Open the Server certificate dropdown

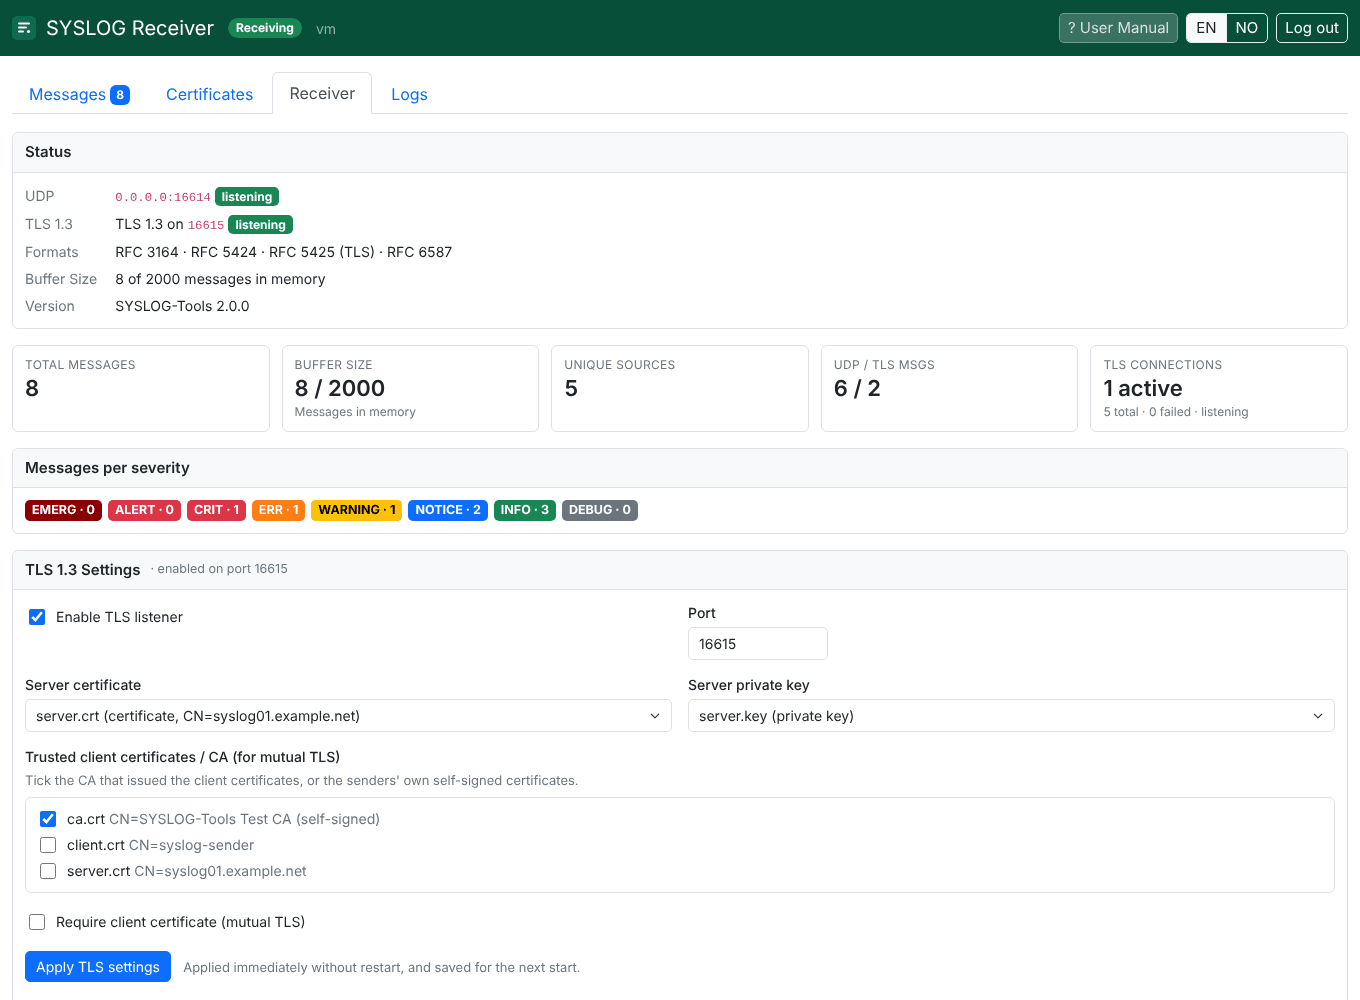(x=348, y=716)
